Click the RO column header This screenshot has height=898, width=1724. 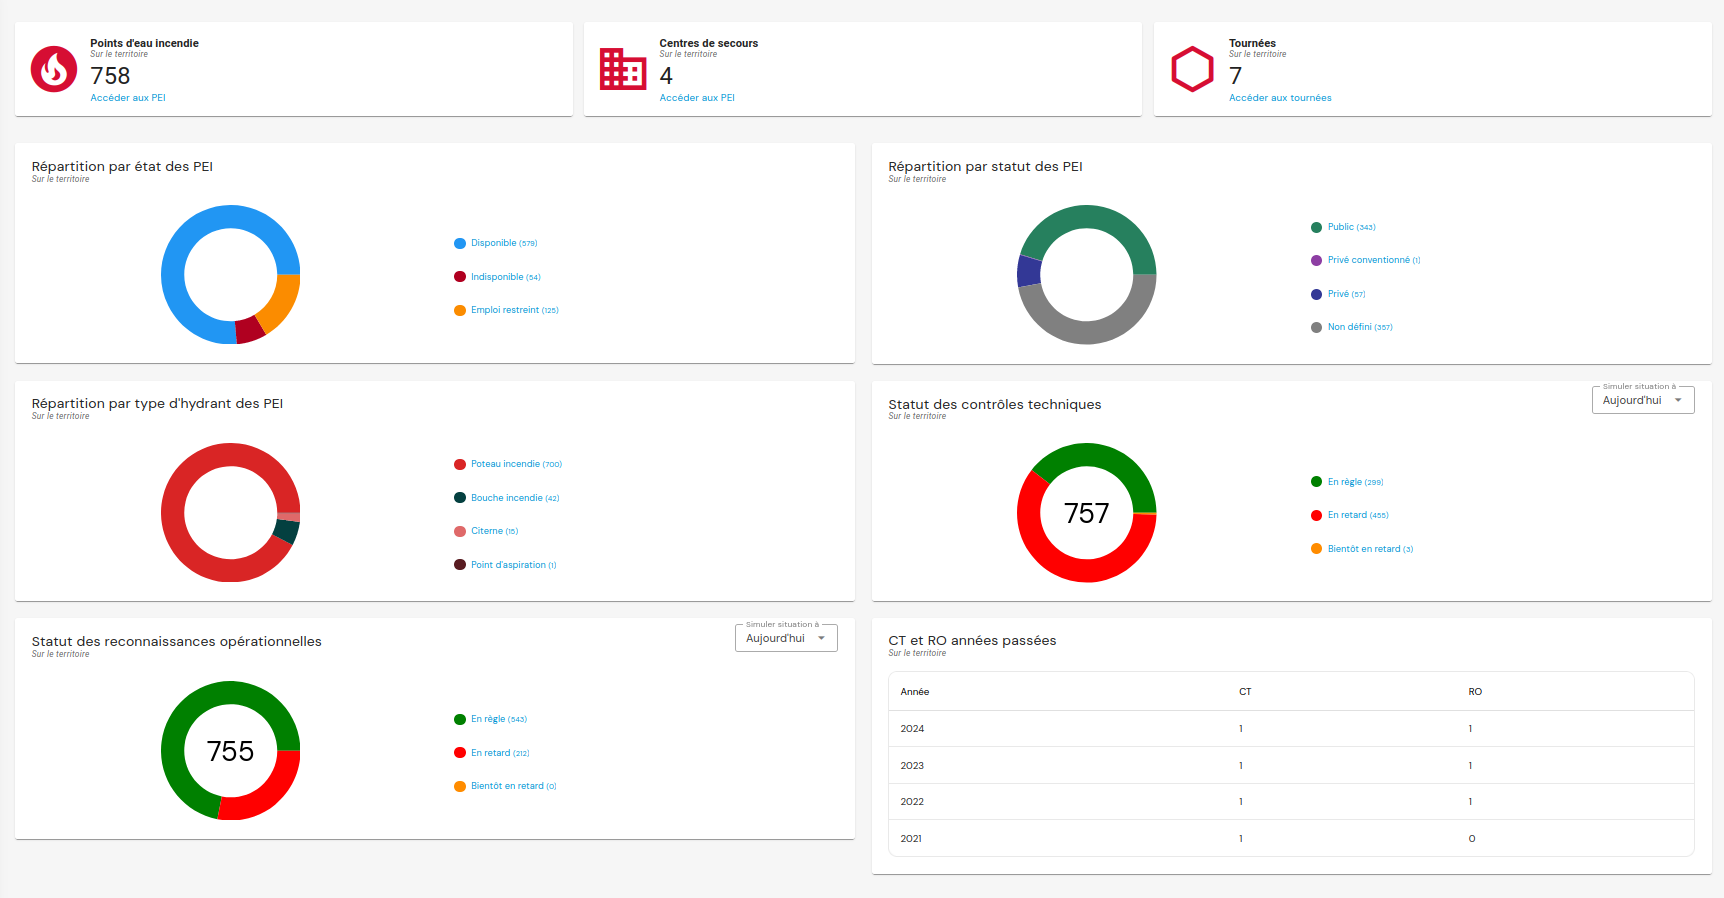point(1475,692)
